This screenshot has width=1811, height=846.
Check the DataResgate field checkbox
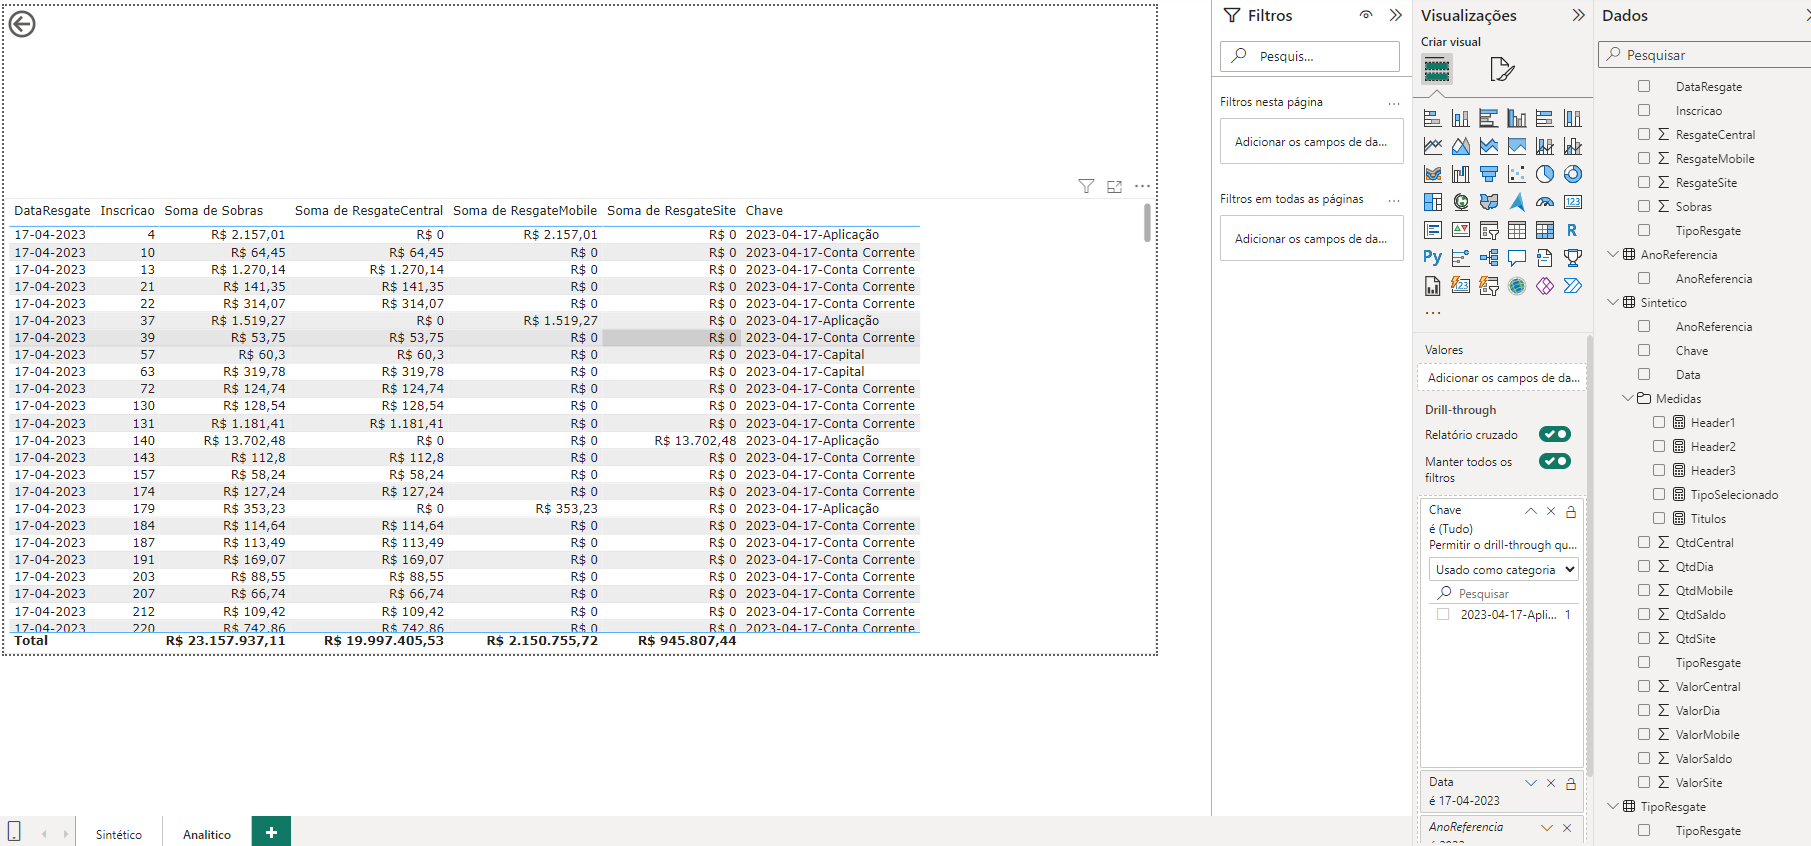(x=1644, y=86)
